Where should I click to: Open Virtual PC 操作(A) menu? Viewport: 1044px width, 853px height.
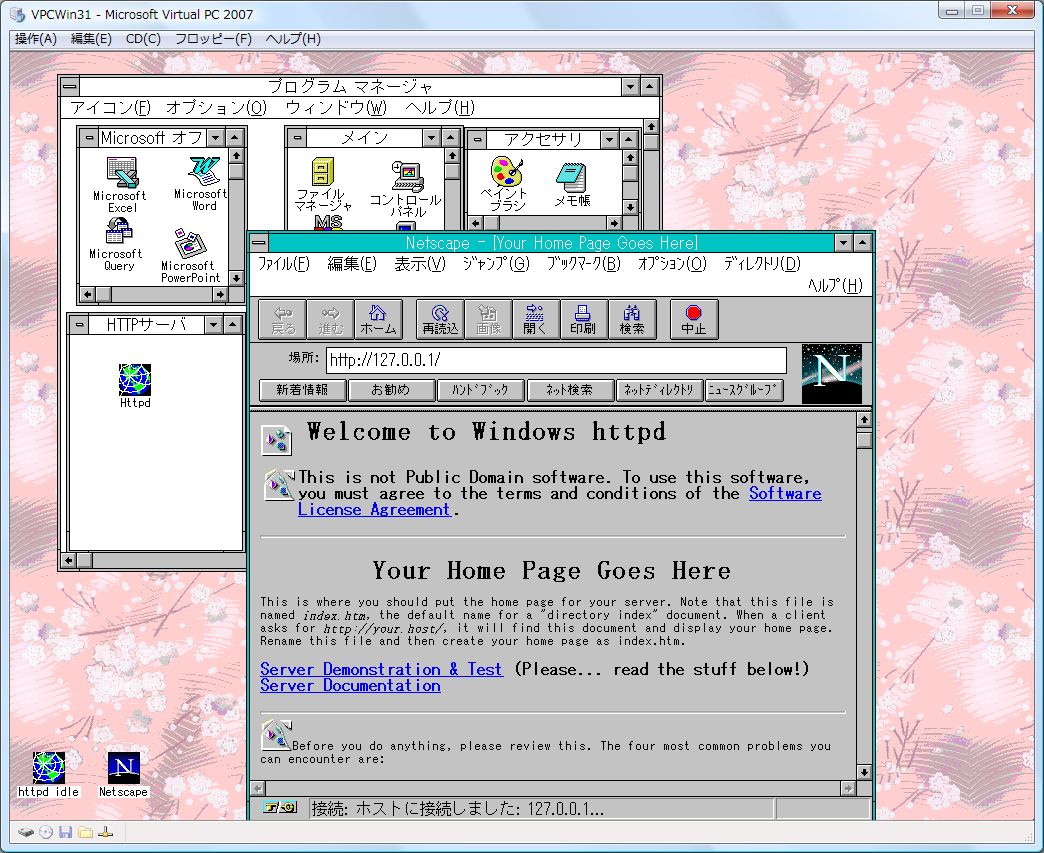pos(36,39)
